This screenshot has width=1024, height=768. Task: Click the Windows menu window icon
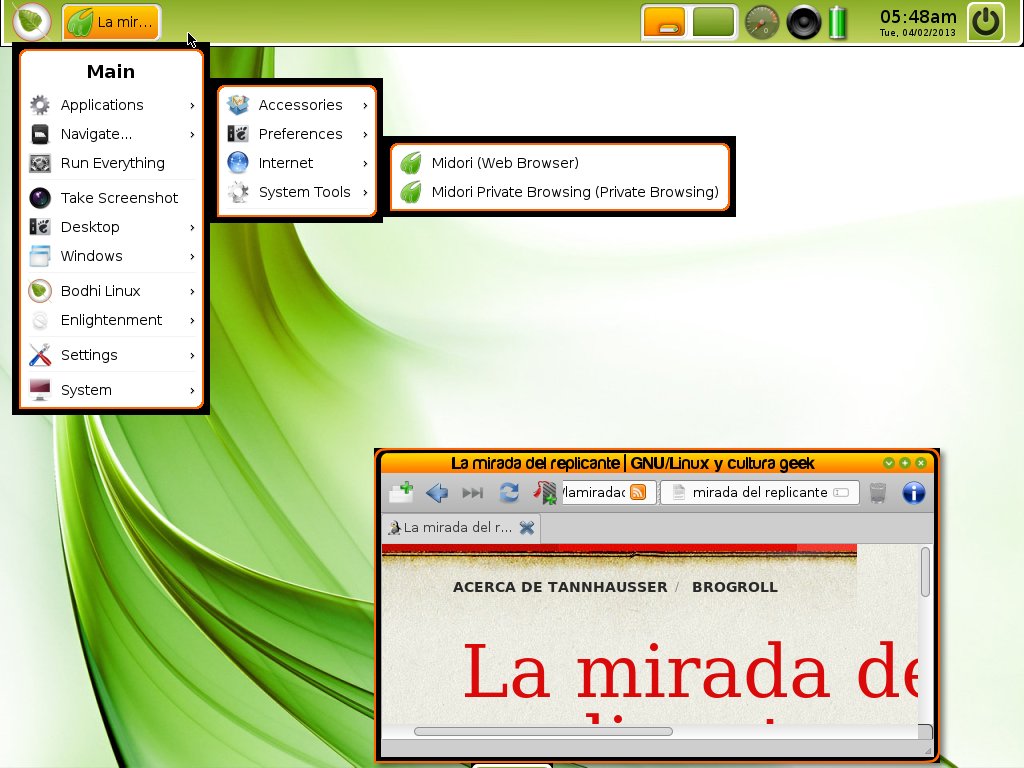pos(40,256)
